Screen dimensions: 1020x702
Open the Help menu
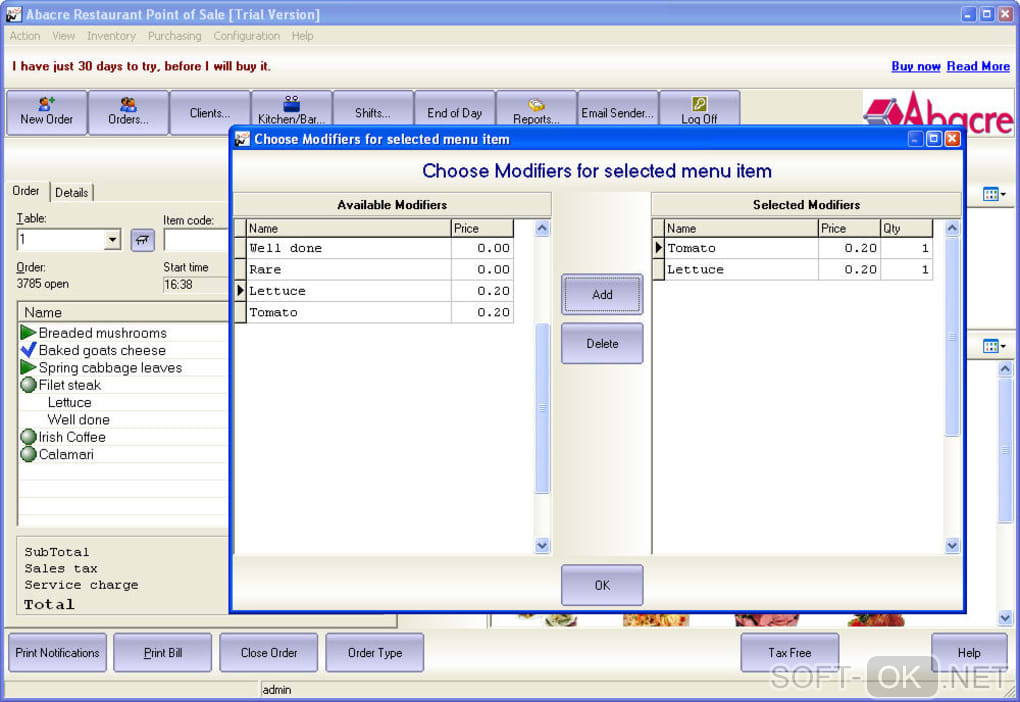pos(302,36)
